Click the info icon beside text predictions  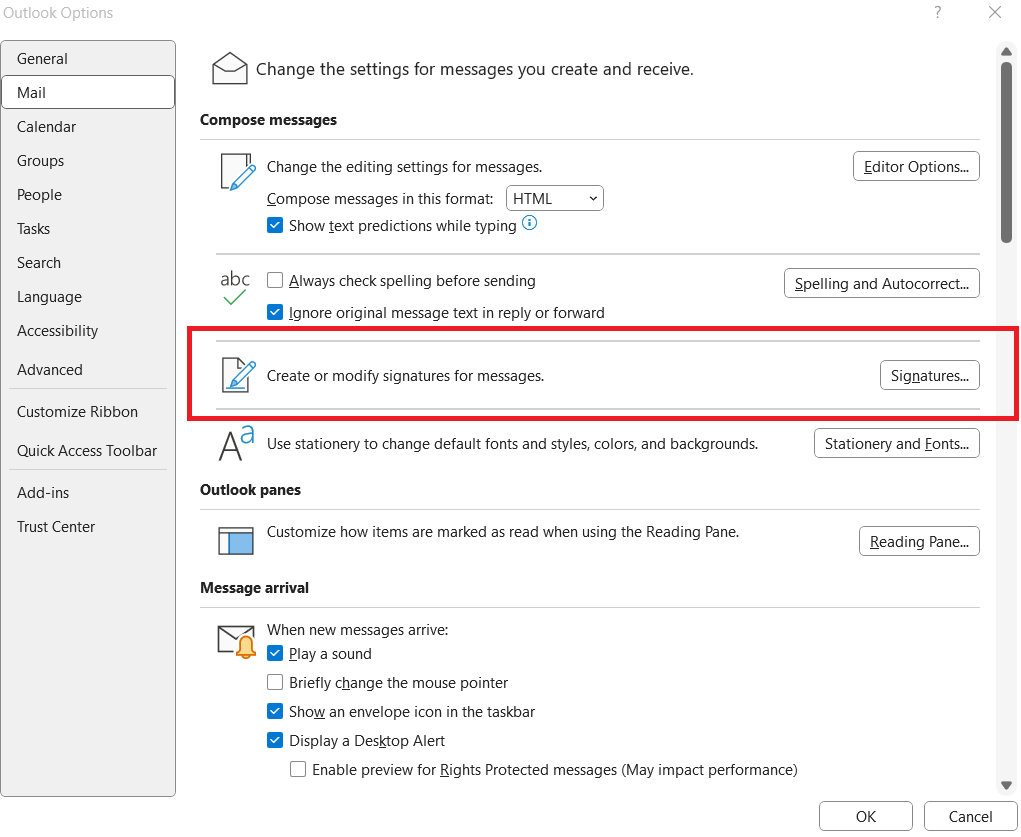point(530,223)
